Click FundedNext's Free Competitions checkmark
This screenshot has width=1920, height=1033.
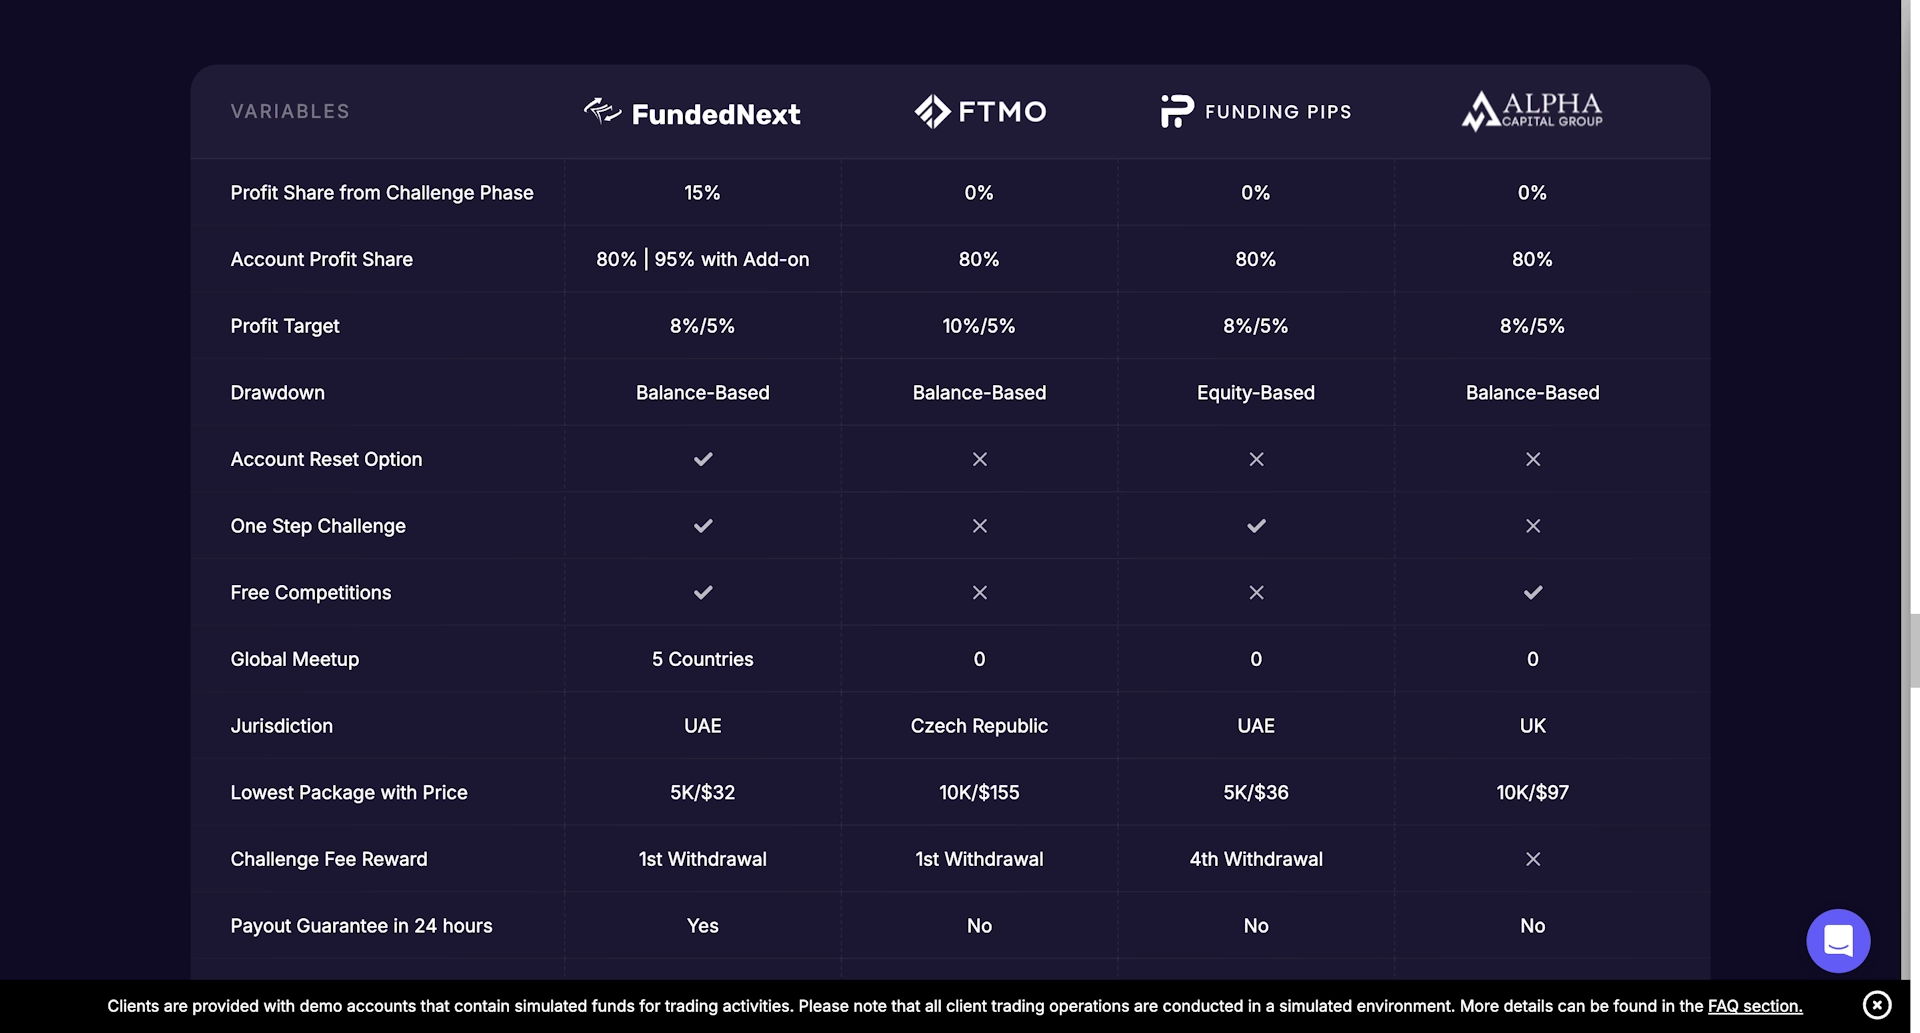point(703,593)
